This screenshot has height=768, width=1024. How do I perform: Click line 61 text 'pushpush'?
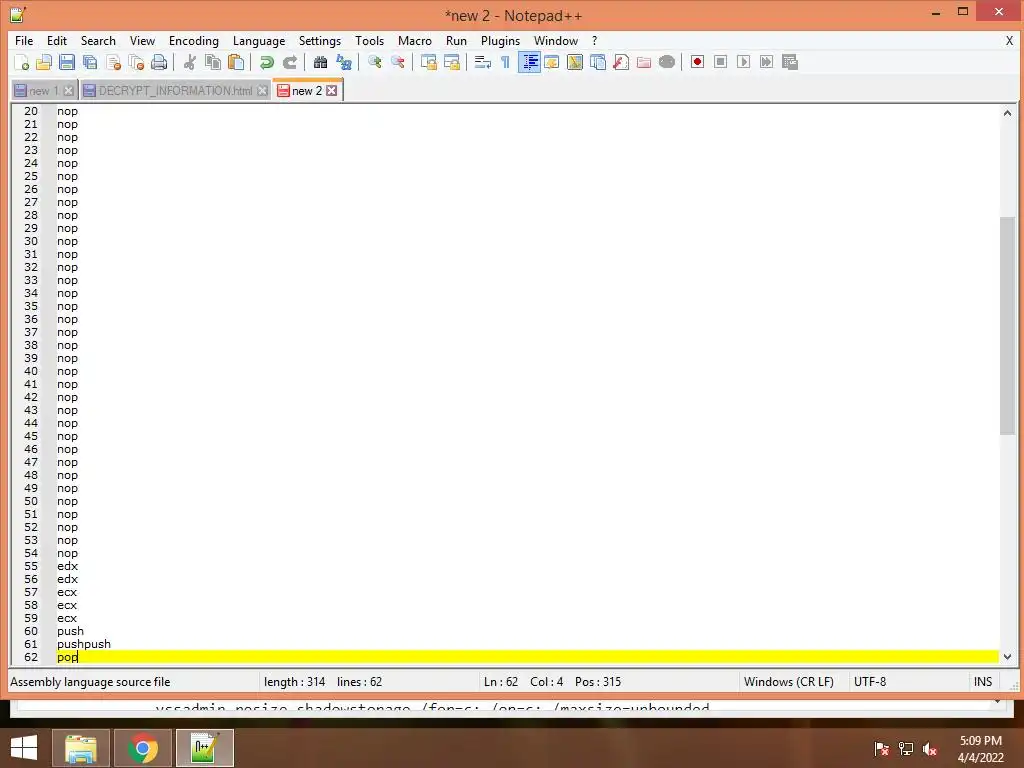click(x=84, y=644)
